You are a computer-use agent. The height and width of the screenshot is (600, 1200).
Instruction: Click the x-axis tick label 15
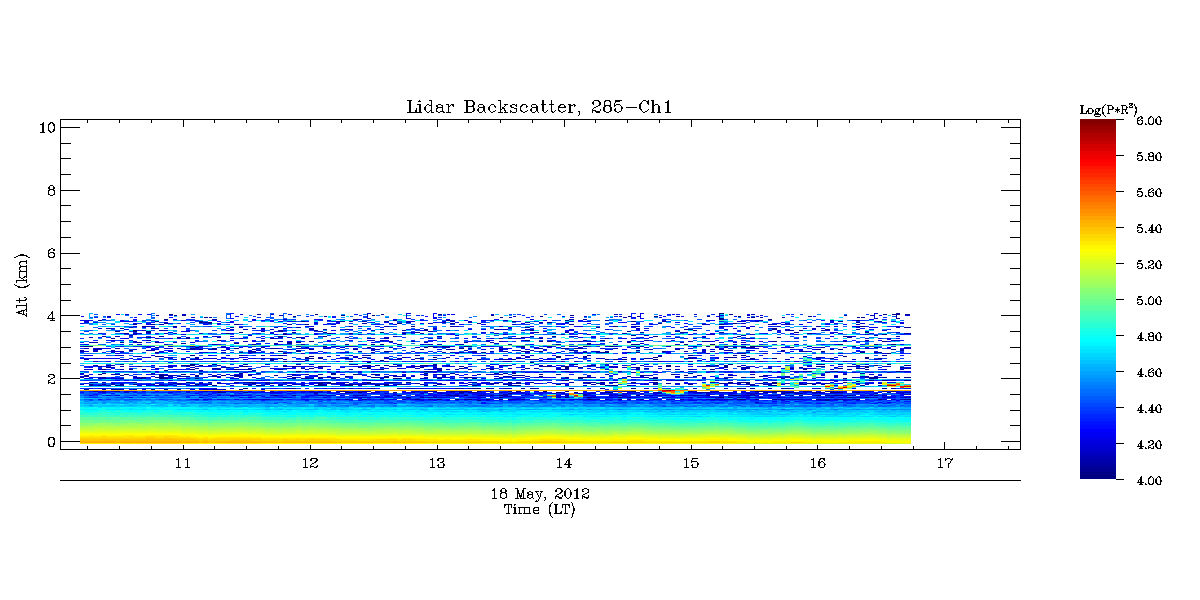[x=690, y=464]
